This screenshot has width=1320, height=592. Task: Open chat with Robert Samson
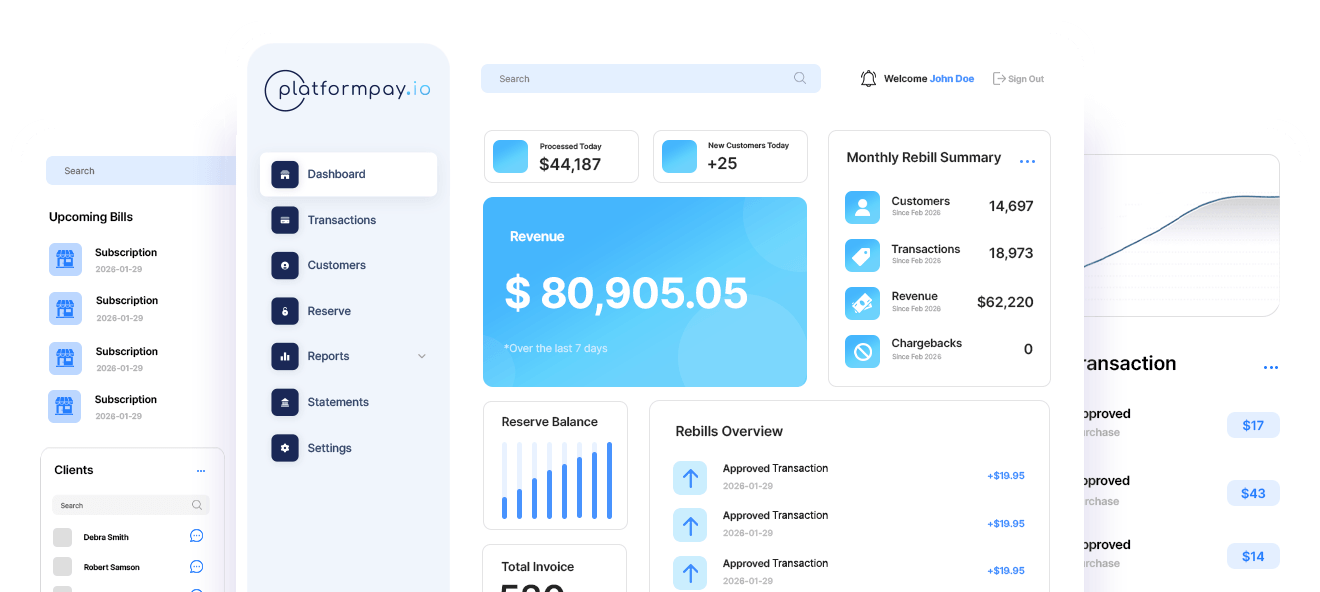(x=197, y=566)
